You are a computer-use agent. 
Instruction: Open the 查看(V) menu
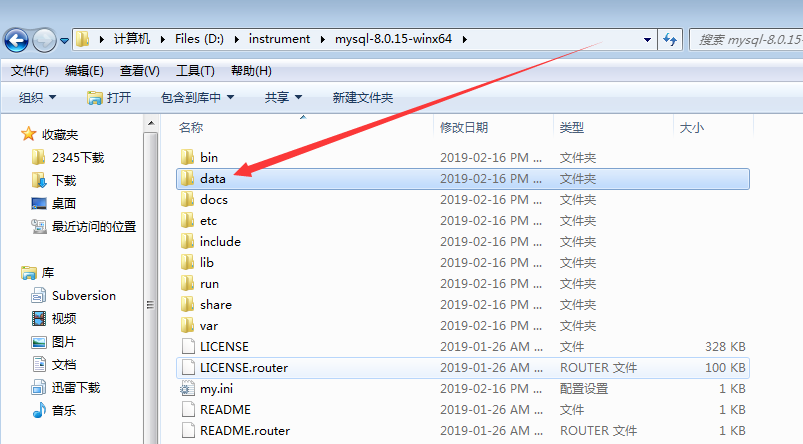(x=140, y=71)
